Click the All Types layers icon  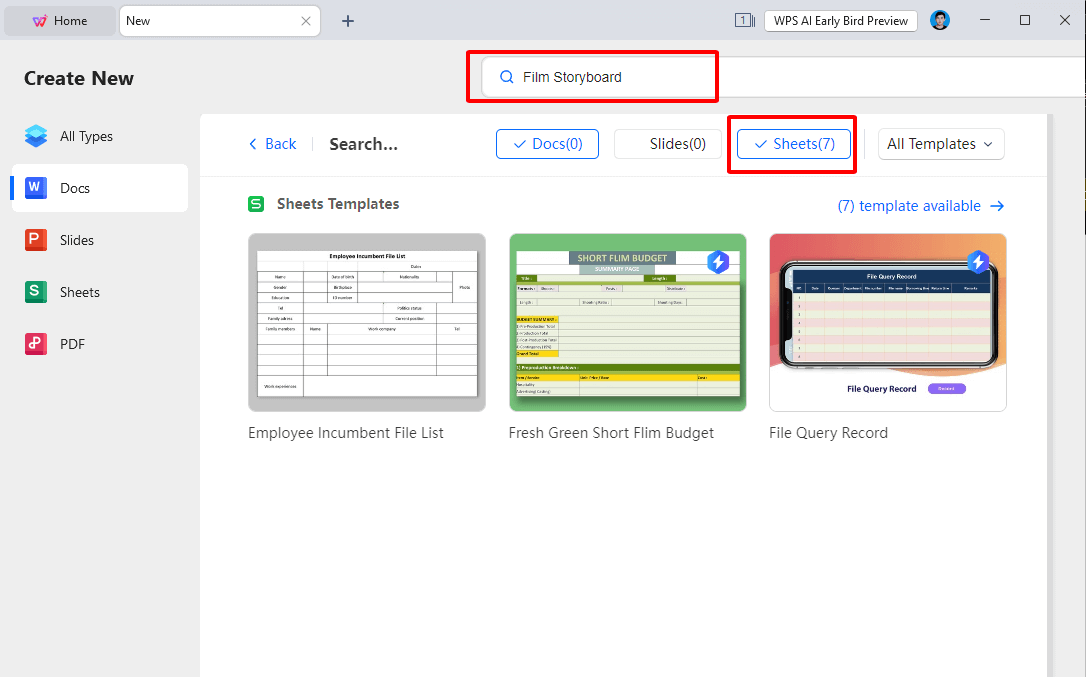coord(36,137)
